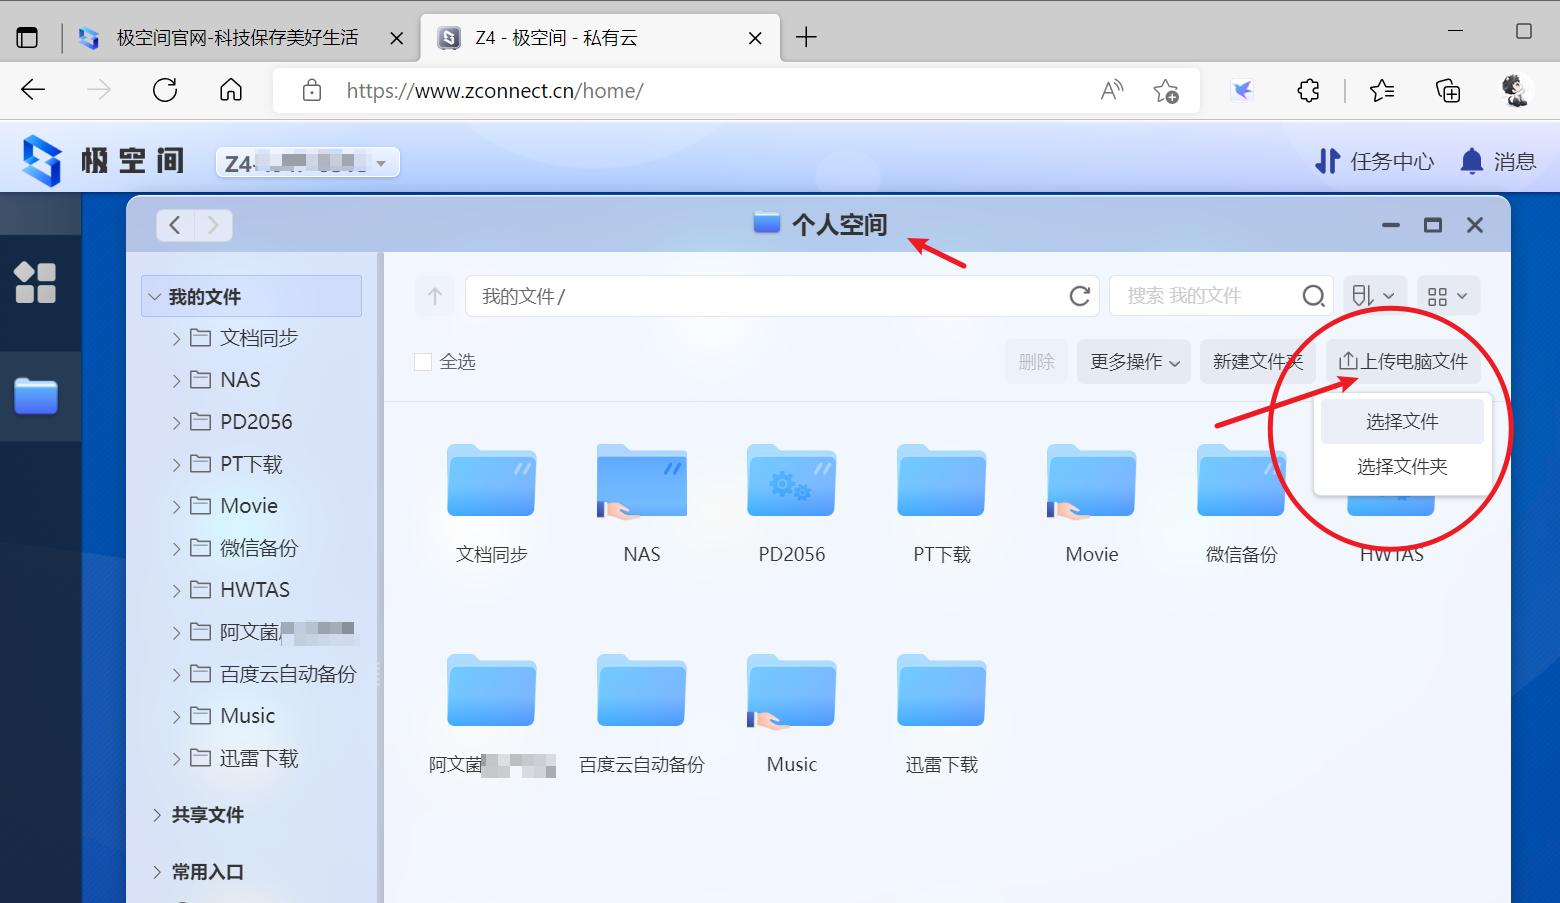Refresh the file list with circular arrow icon
The image size is (1560, 903).
pos(1079,295)
